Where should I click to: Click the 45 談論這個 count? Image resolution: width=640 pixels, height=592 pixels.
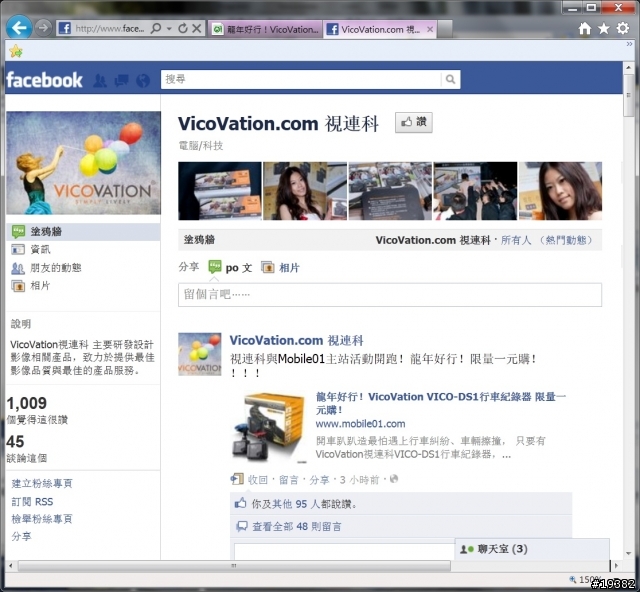(x=27, y=448)
